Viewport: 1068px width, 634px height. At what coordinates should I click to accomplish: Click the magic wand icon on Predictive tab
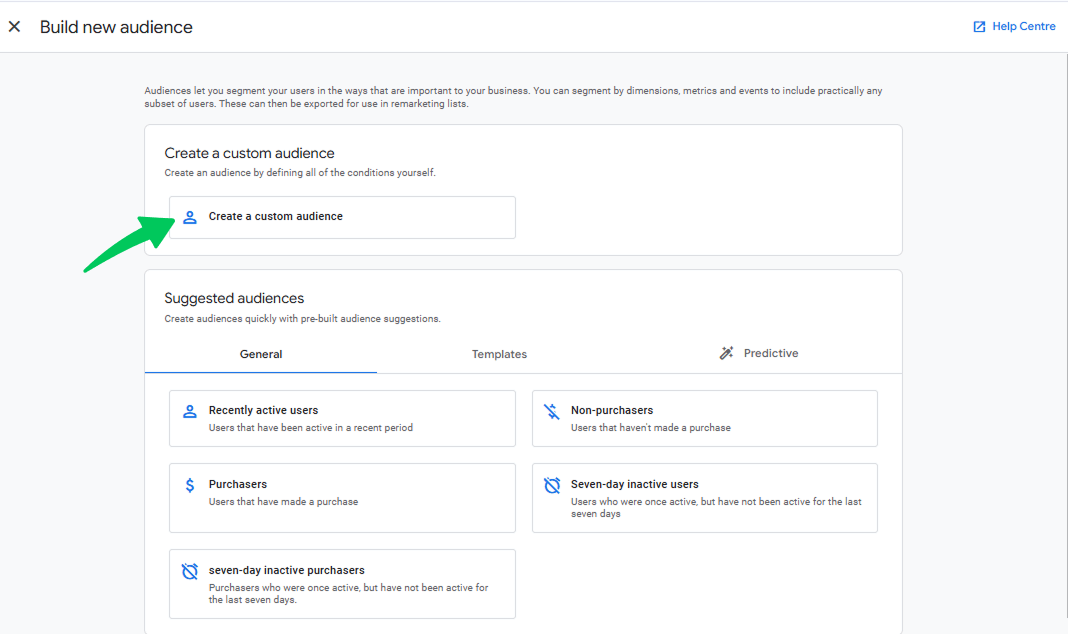click(726, 353)
